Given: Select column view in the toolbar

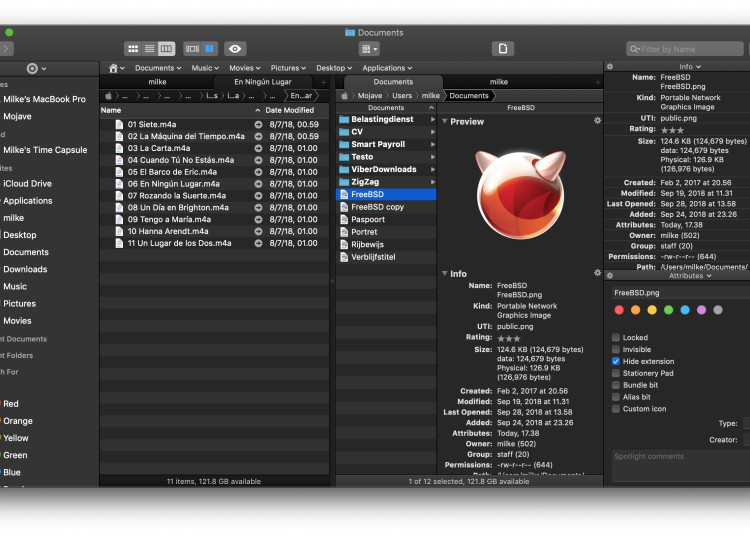Looking at the screenshot, I should [x=166, y=48].
